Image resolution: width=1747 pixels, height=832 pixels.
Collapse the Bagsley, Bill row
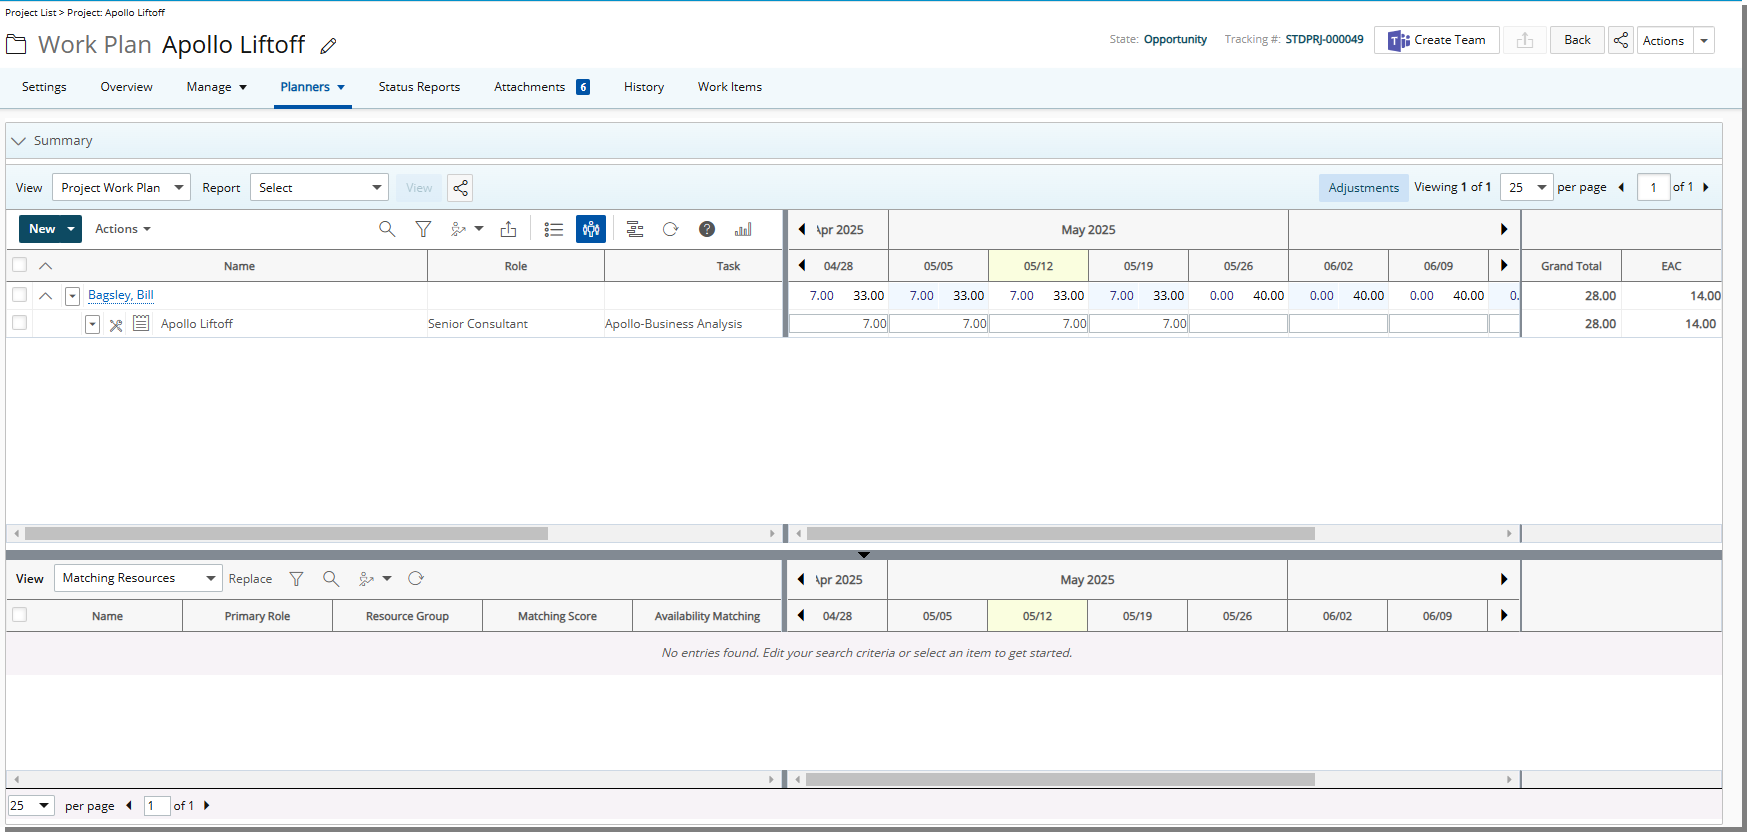tap(45, 296)
